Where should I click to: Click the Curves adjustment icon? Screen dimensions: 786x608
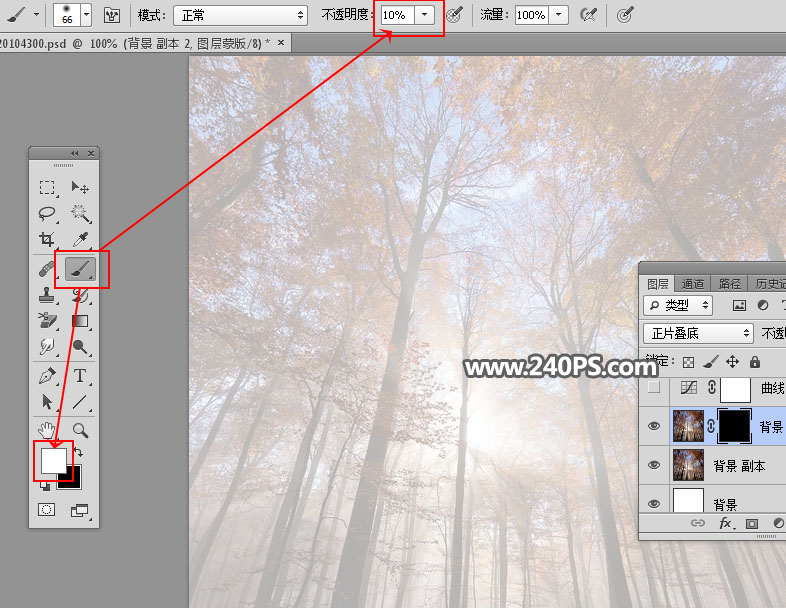pyautogui.click(x=689, y=387)
